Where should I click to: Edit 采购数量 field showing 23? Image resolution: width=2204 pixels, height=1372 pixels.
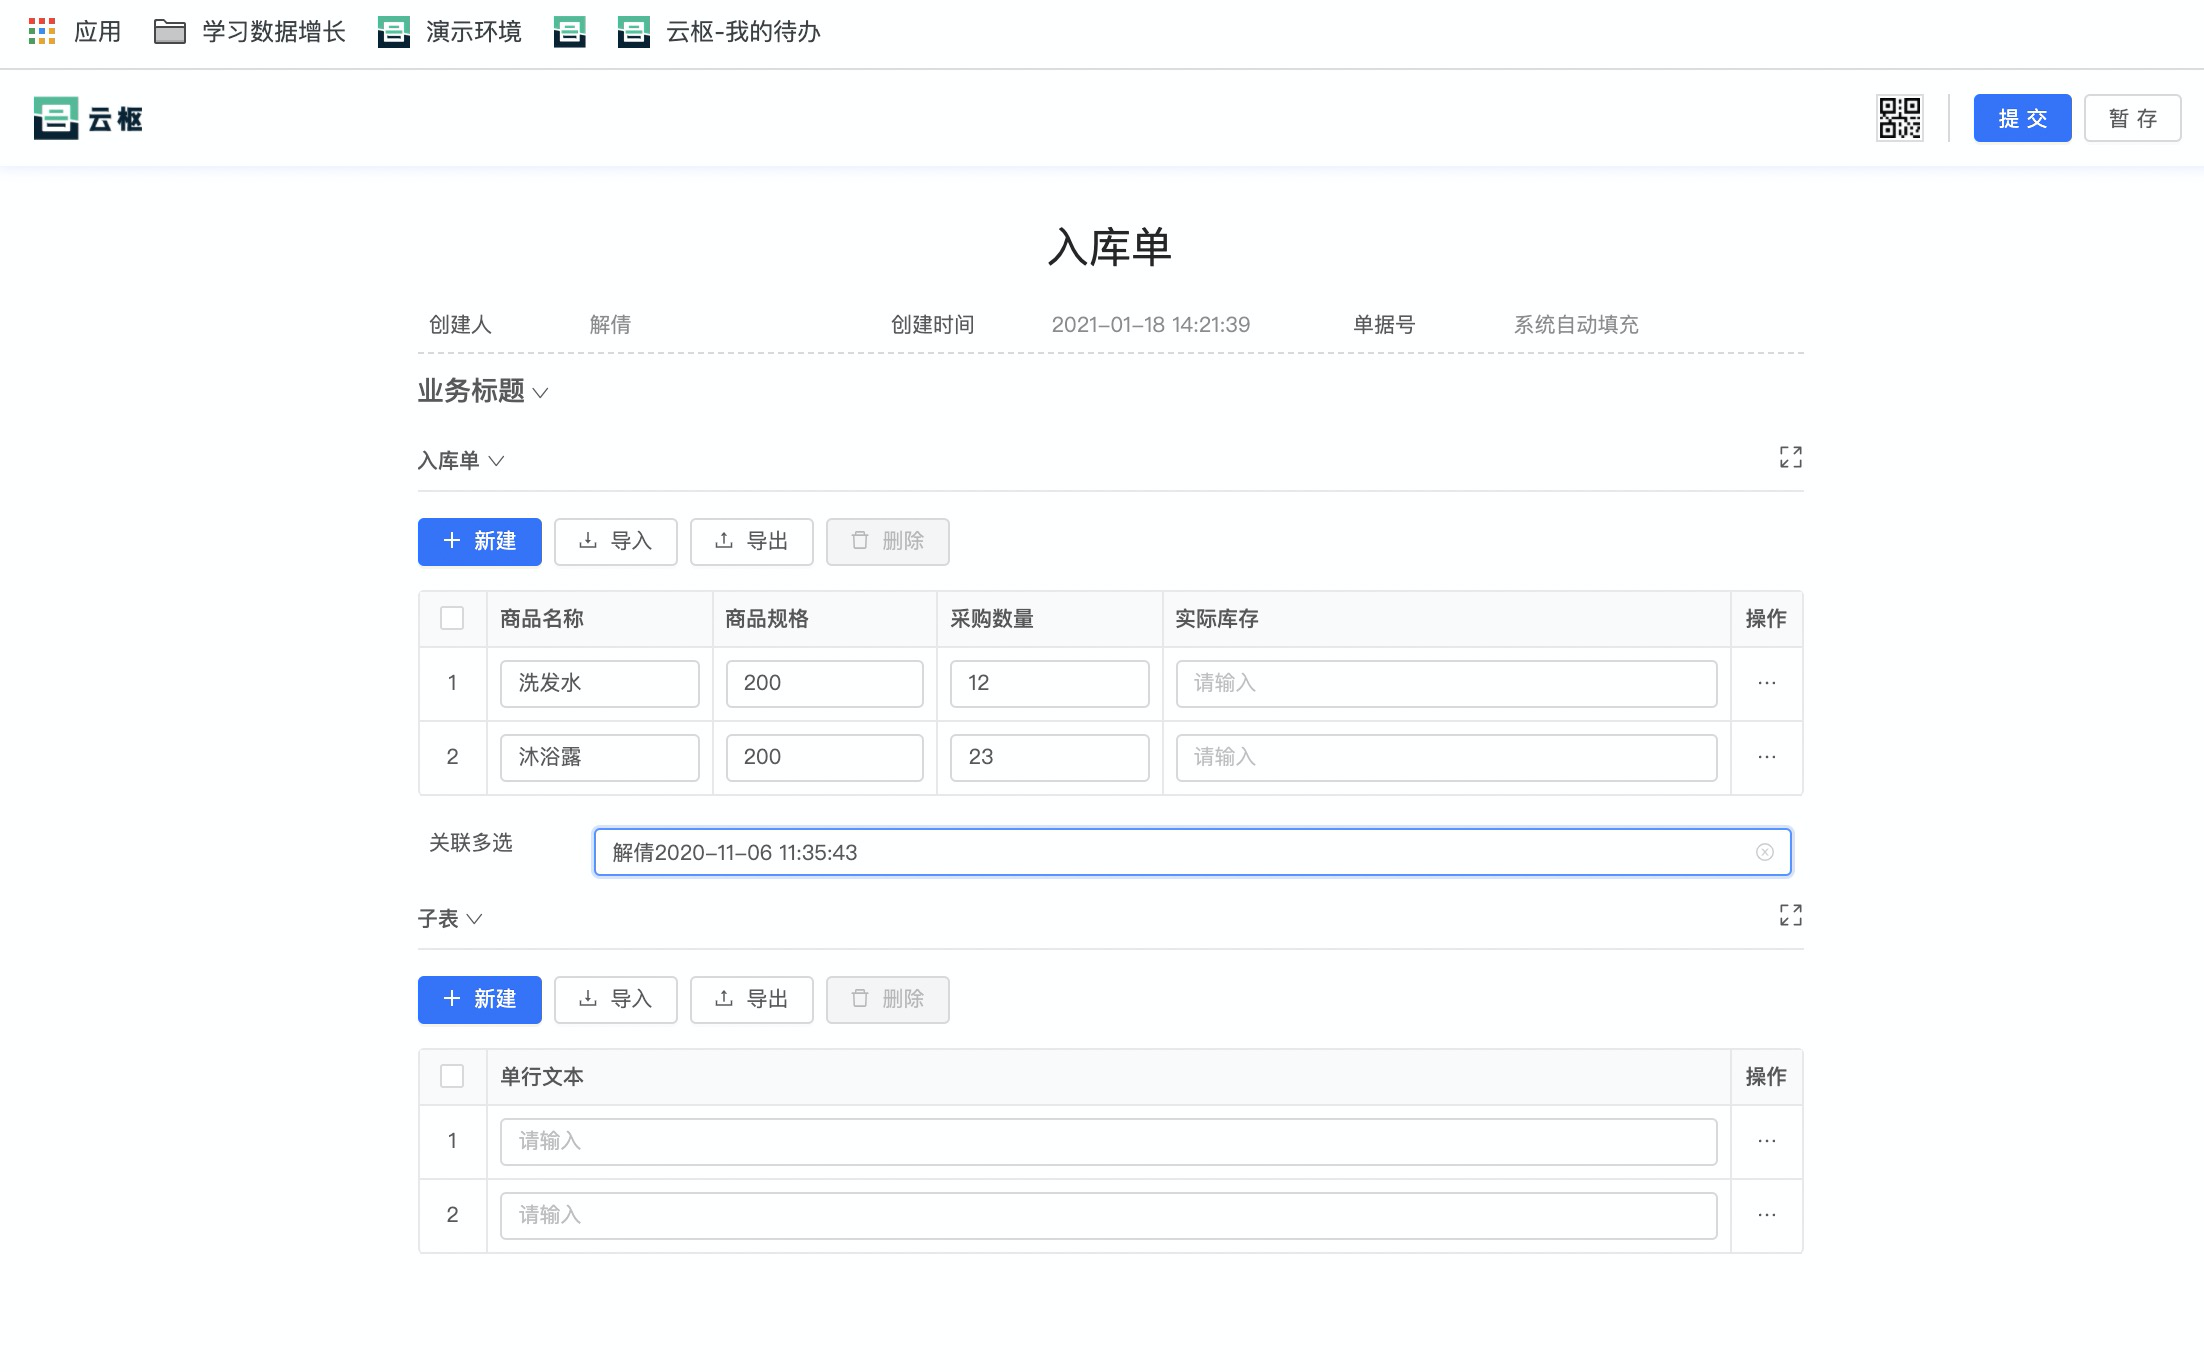coord(1050,757)
